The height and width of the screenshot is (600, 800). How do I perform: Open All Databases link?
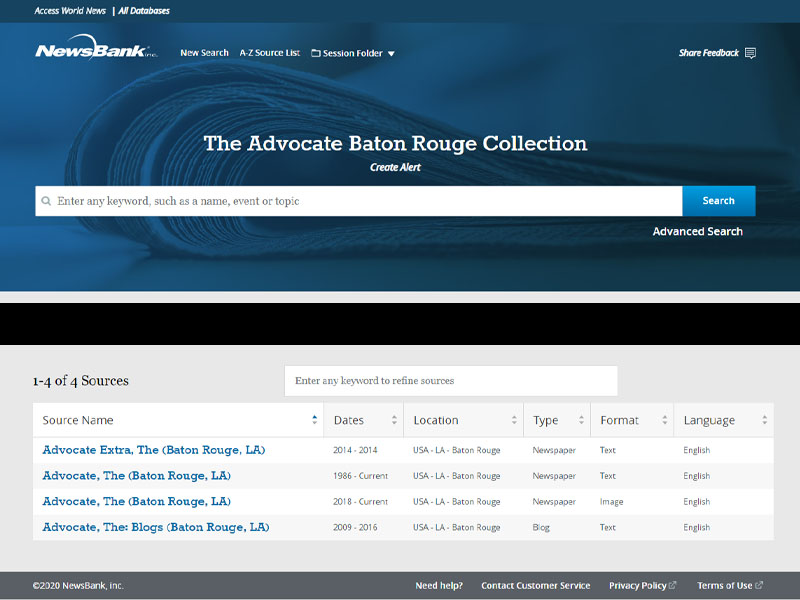click(x=144, y=11)
